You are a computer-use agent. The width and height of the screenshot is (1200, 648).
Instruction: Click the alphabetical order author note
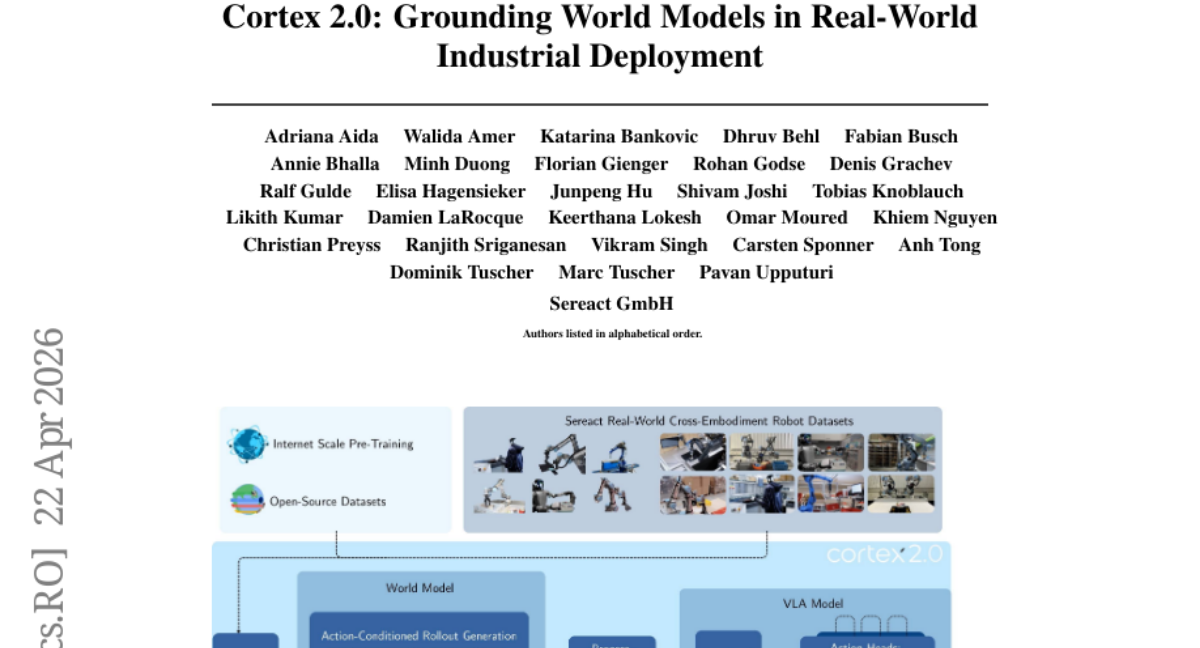[612, 334]
